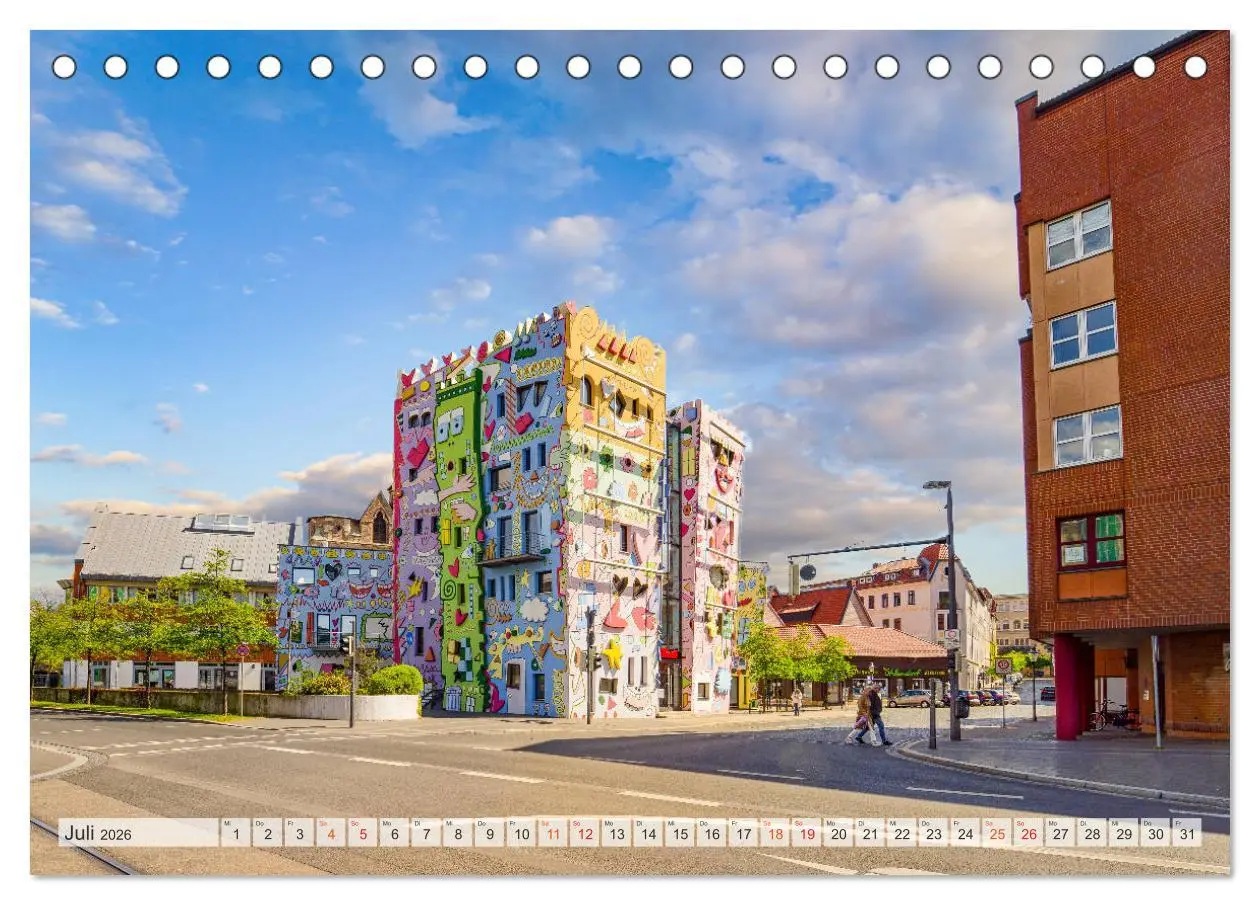Viewport: 1260px width, 905px height.
Task: Pick date cell 29
Action: coord(1122,832)
